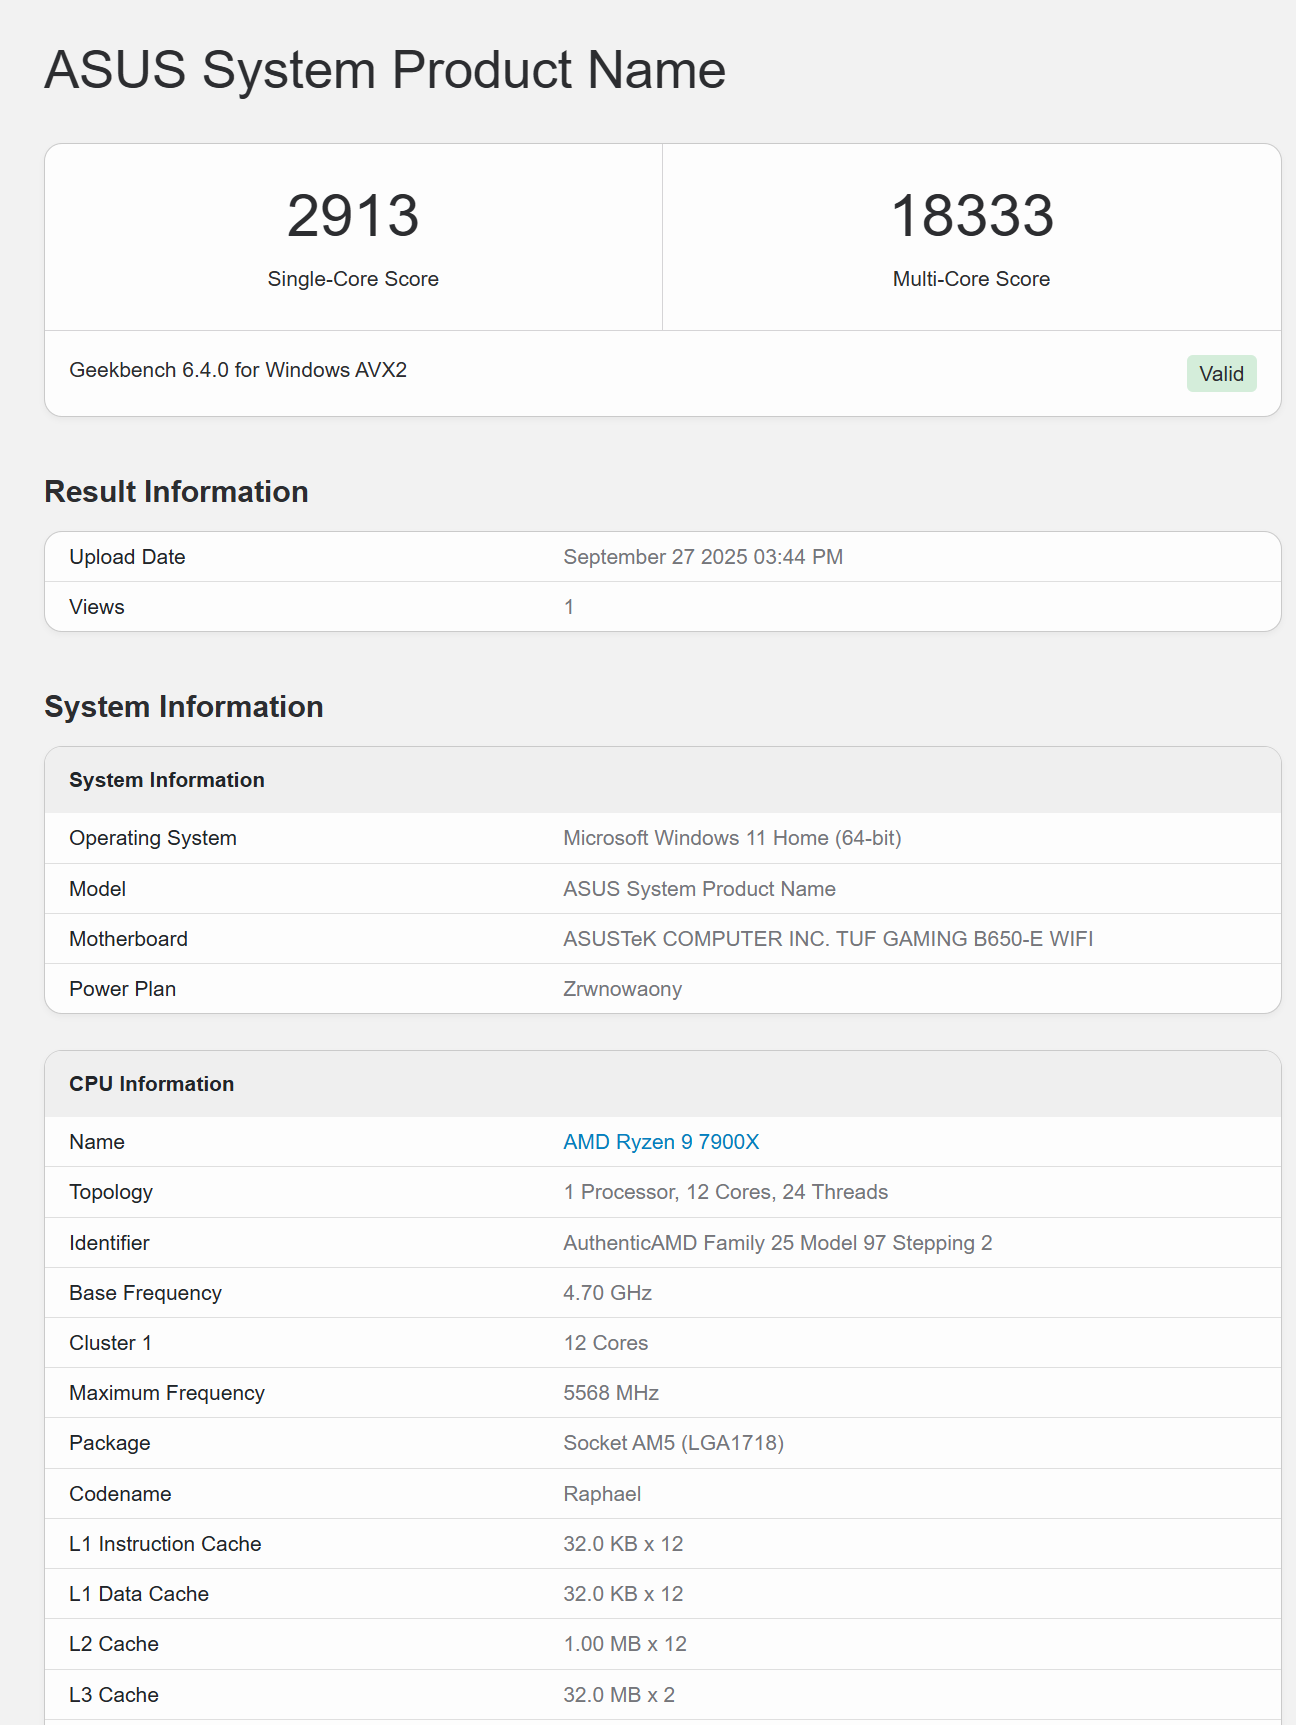Click the System Information table header
The image size is (1296, 1725).
point(167,780)
